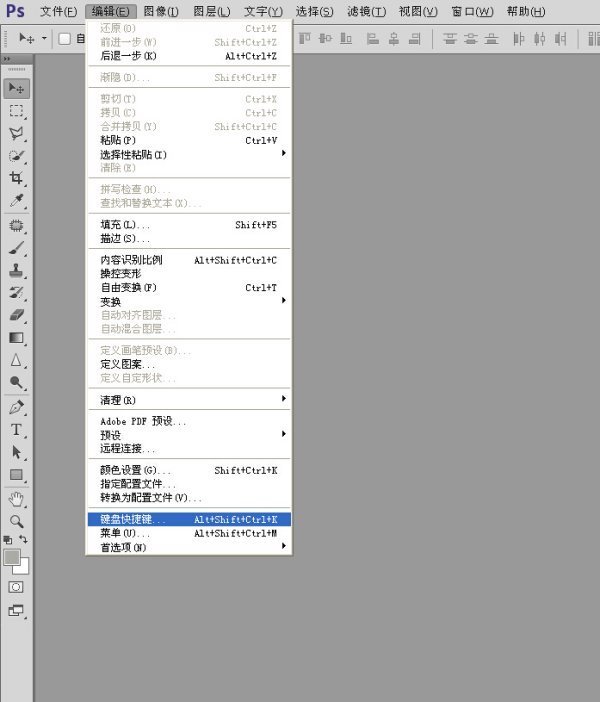Select the Horizontal Type tool
The height and width of the screenshot is (702, 600).
click(17, 430)
